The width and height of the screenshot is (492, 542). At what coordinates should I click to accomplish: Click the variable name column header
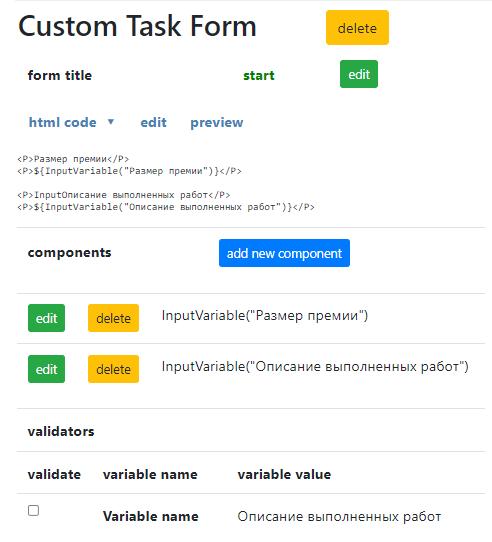click(150, 474)
